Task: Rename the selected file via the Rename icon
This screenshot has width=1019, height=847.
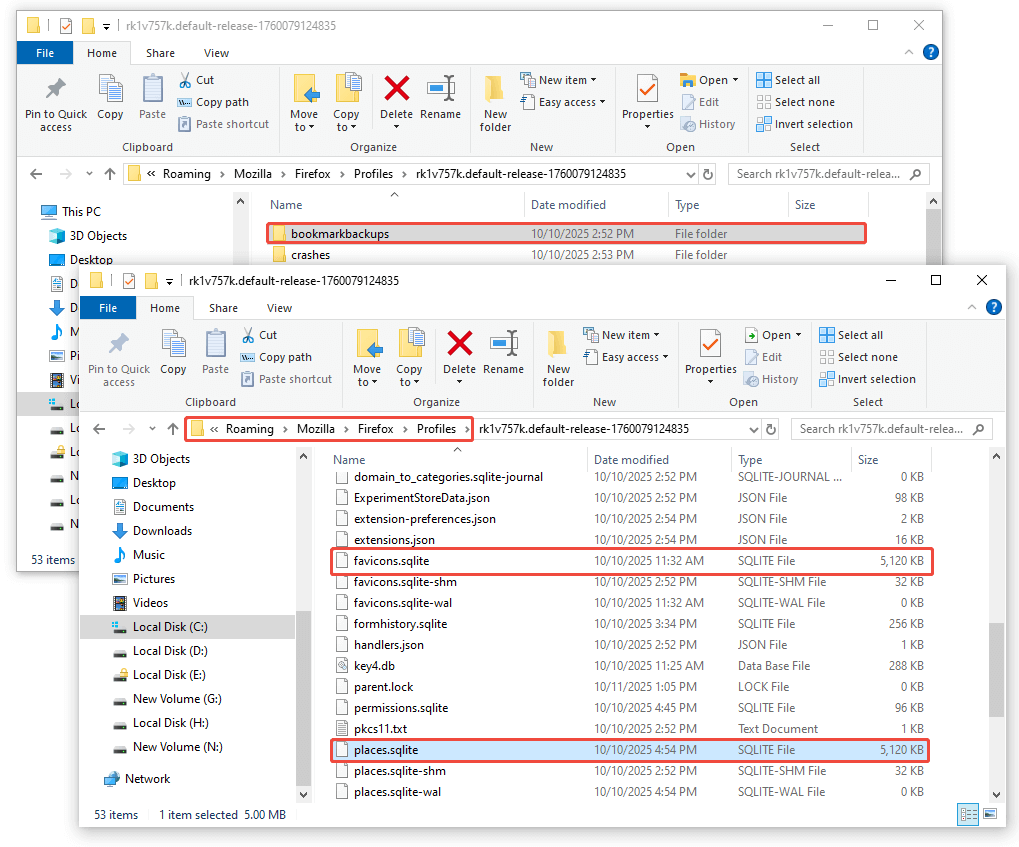Action: click(x=504, y=355)
